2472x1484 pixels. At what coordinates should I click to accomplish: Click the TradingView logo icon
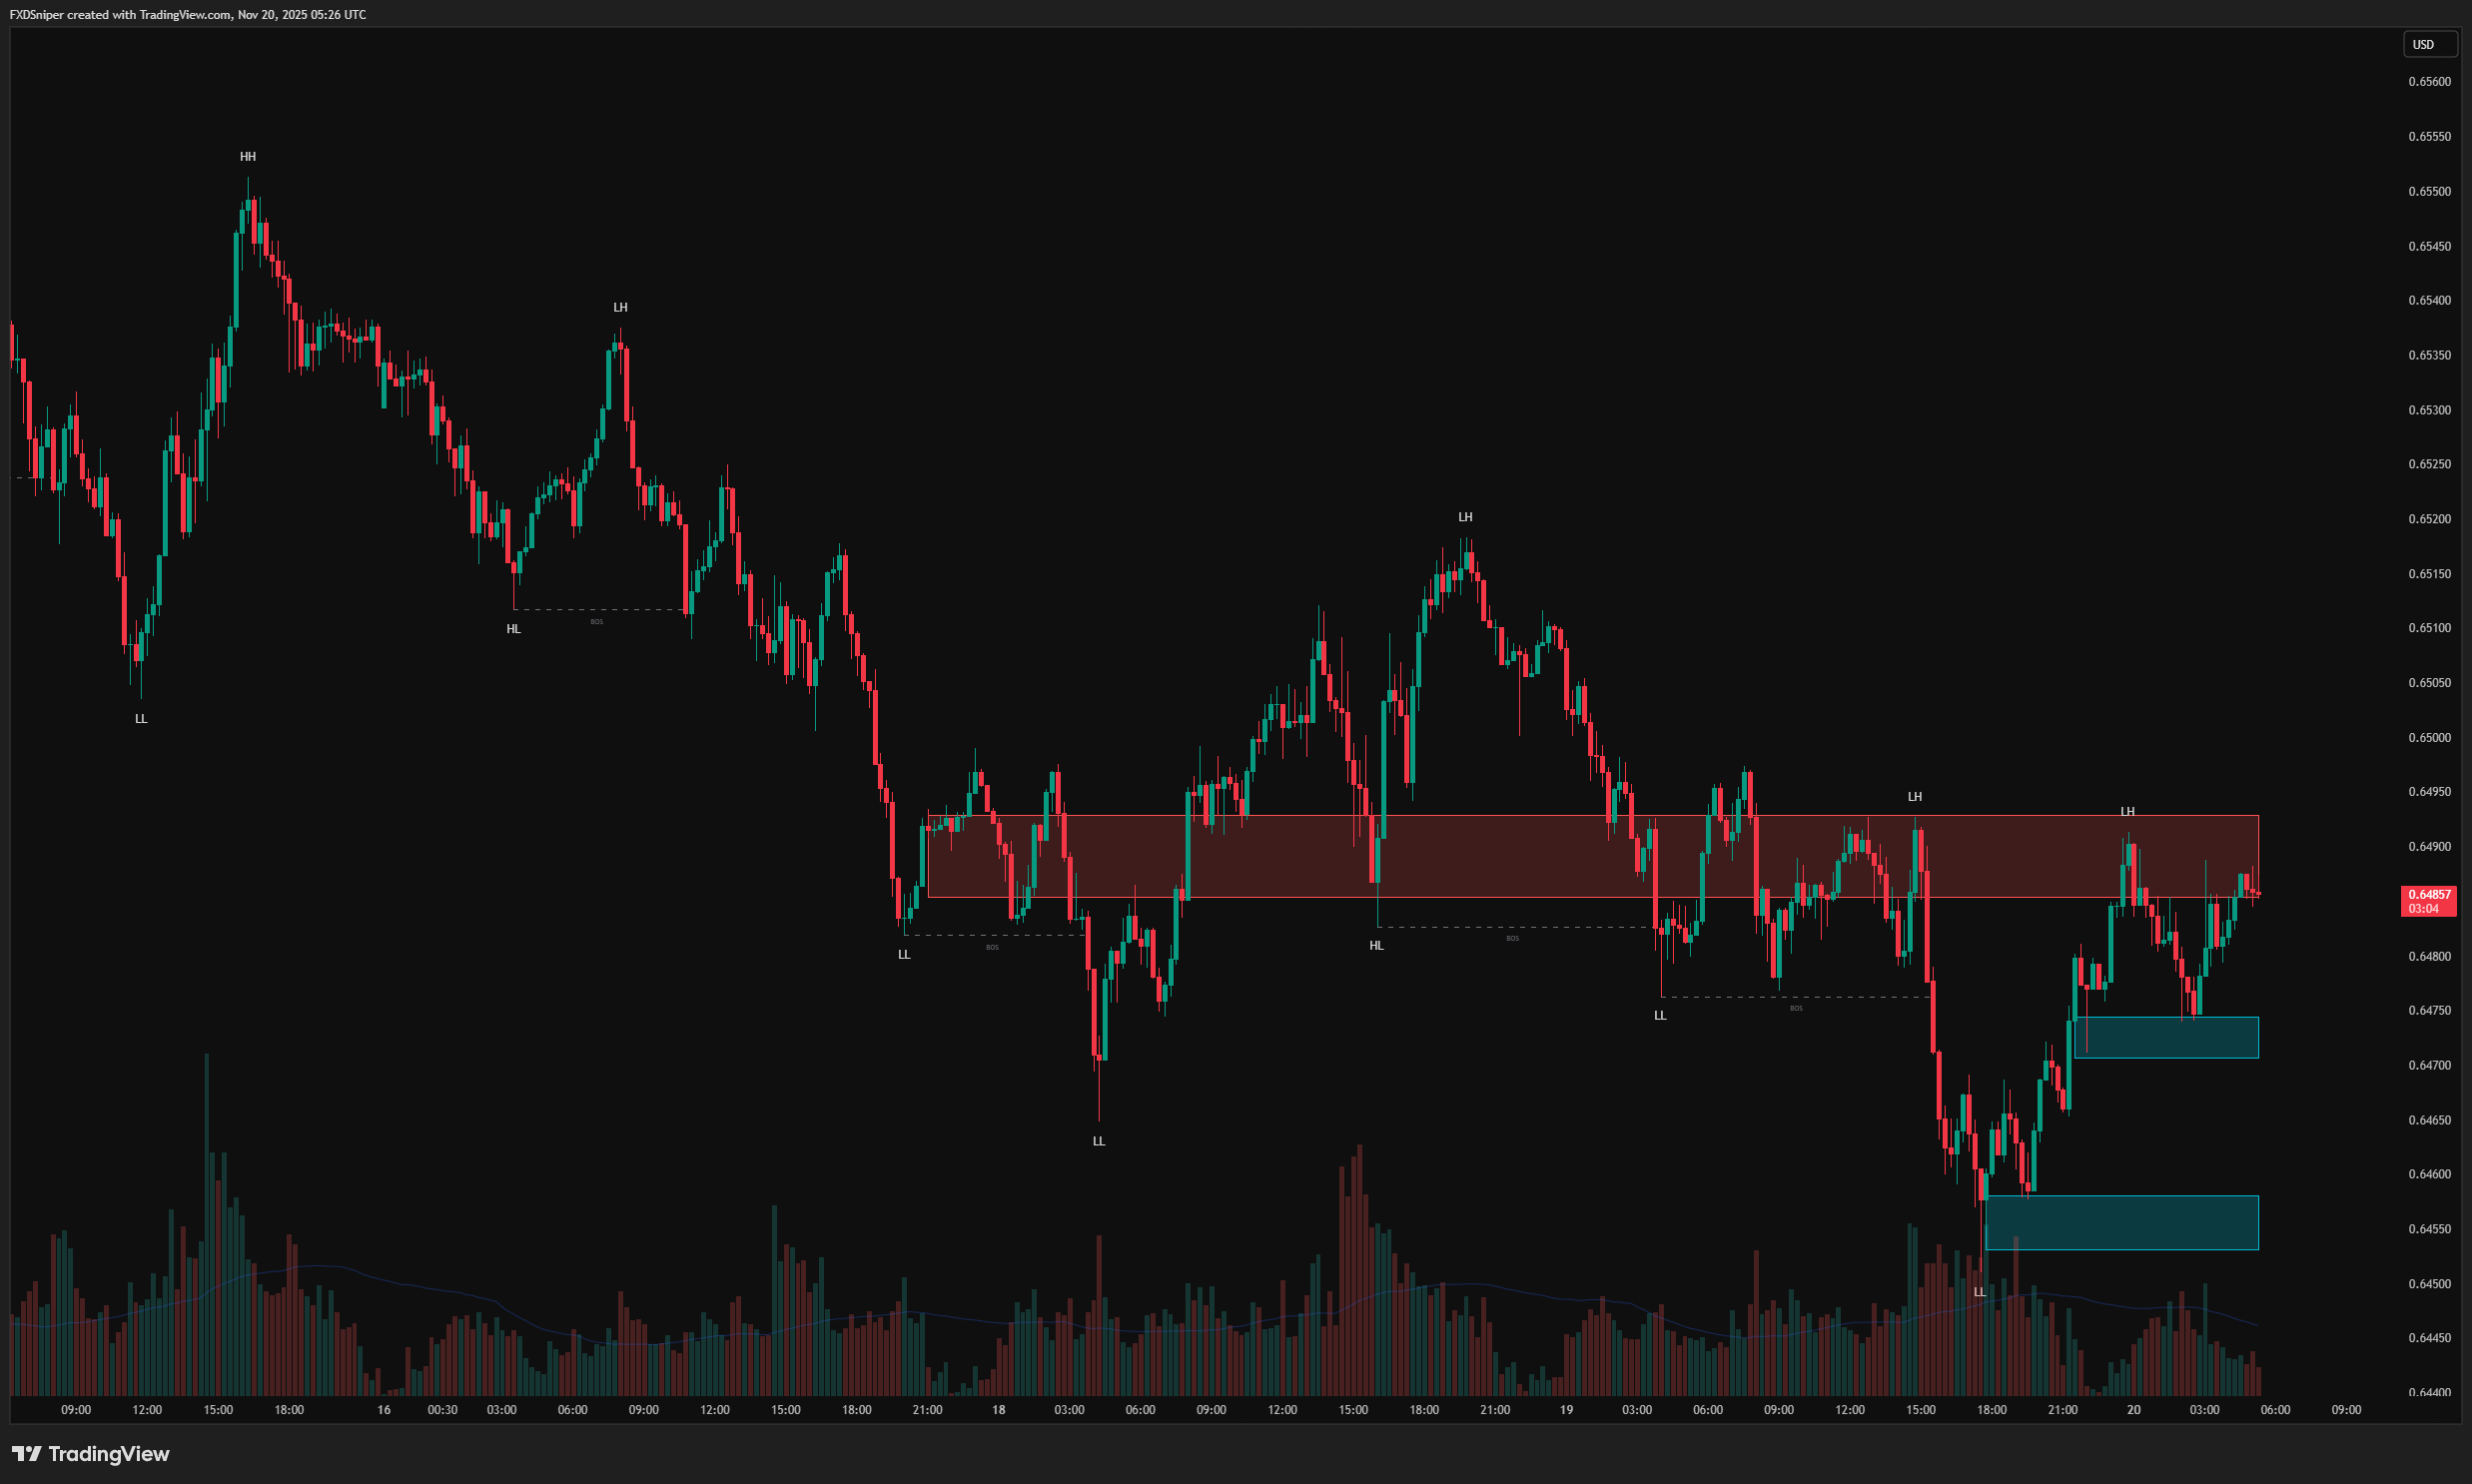pos(27,1454)
